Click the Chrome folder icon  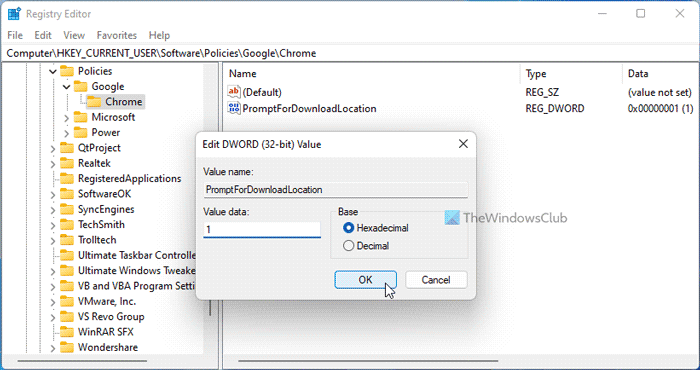[94, 102]
